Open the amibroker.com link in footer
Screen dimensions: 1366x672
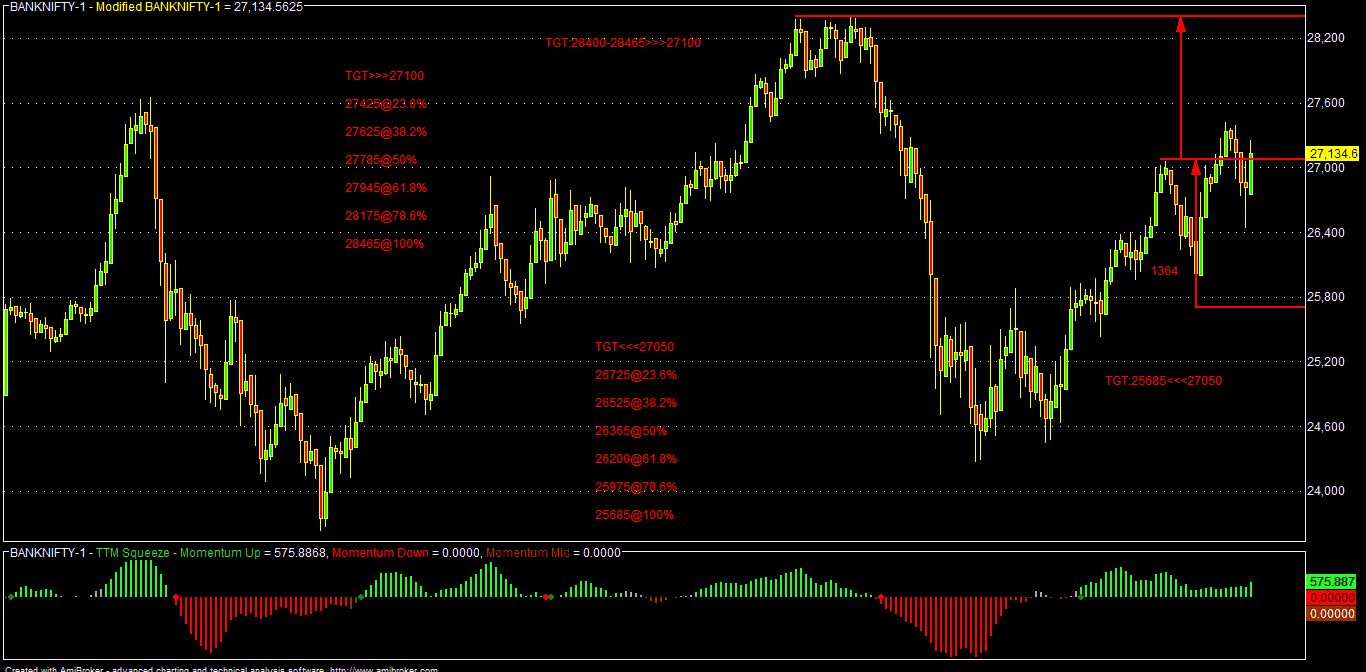point(384,669)
